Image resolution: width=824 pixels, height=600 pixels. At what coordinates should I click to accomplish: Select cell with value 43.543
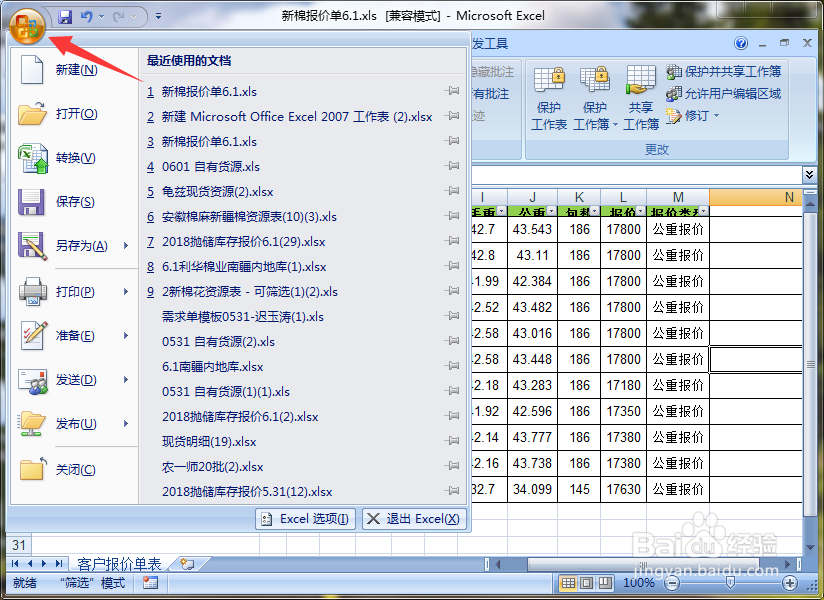click(x=532, y=230)
